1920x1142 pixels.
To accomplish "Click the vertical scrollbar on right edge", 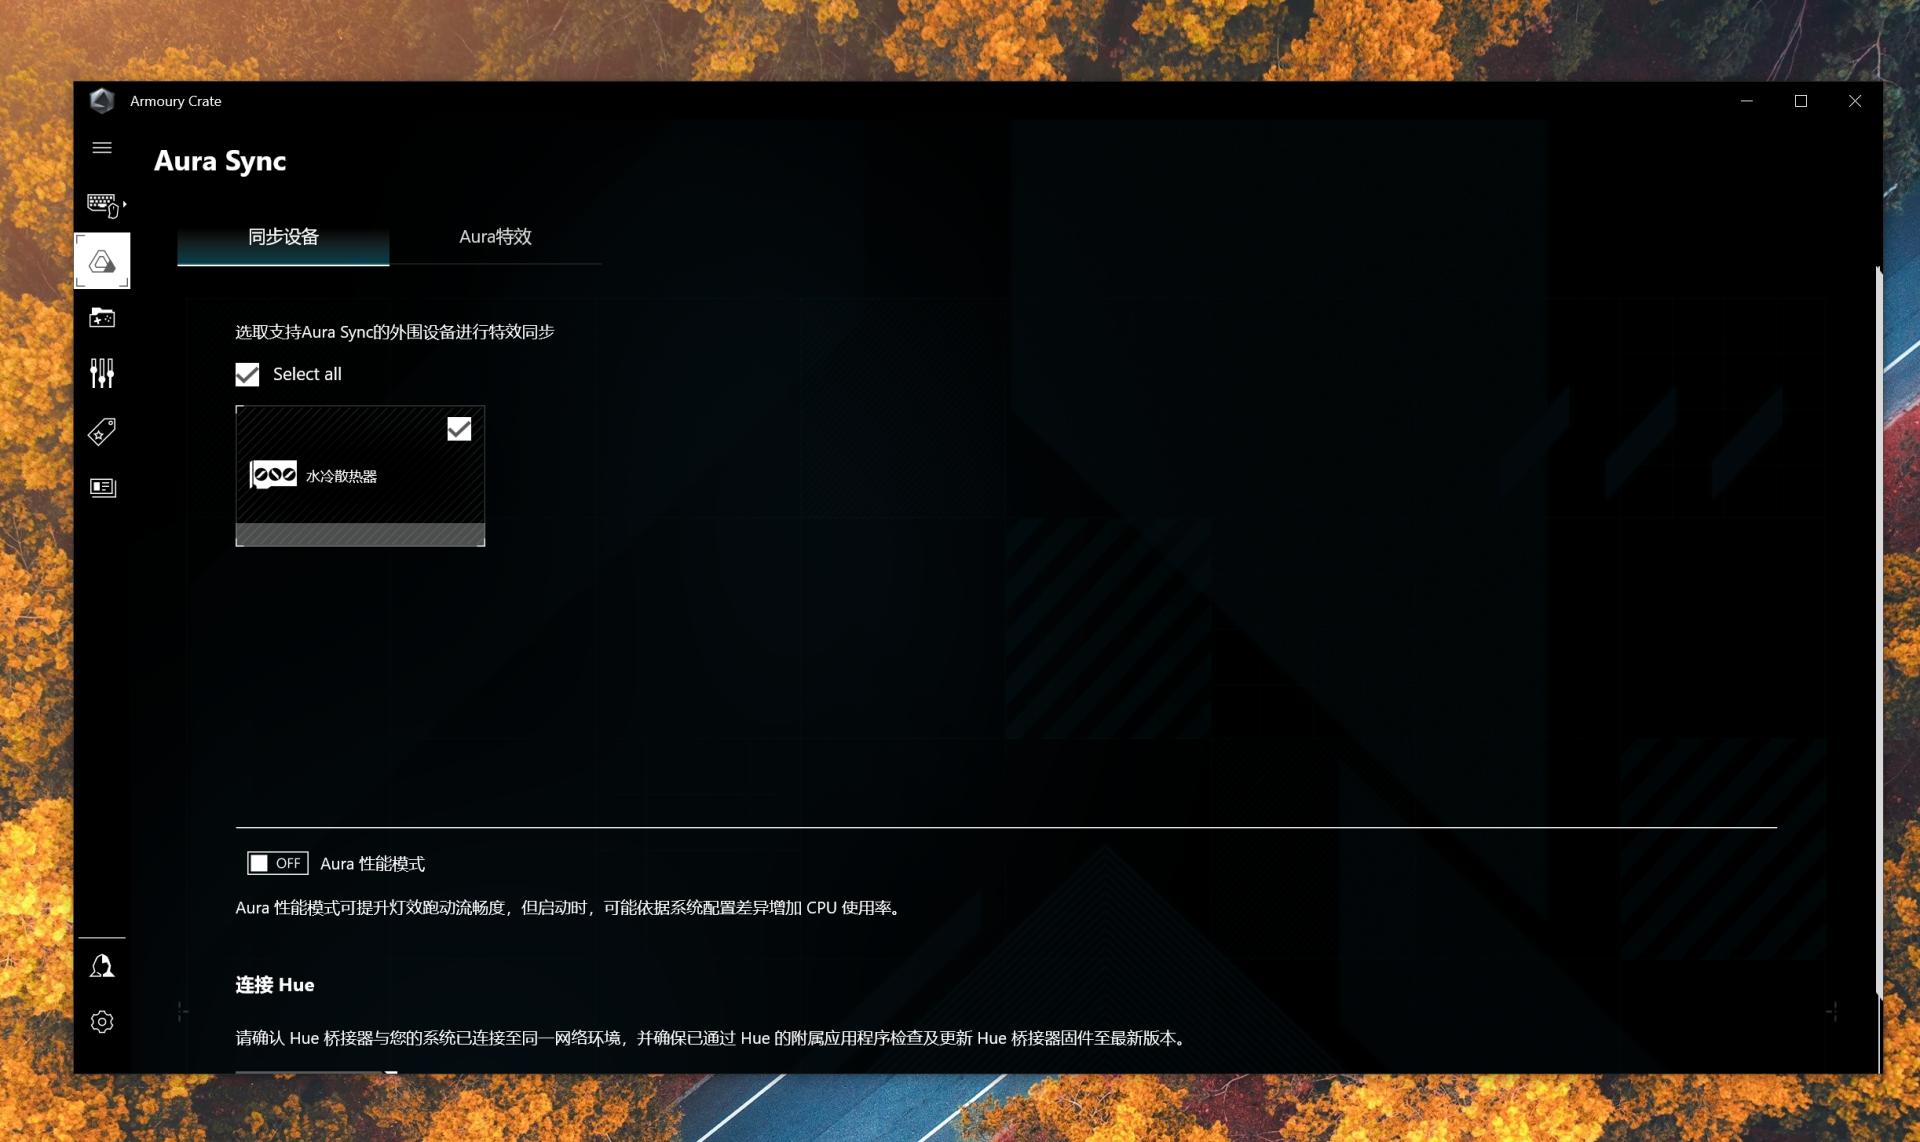I will point(1879,630).
